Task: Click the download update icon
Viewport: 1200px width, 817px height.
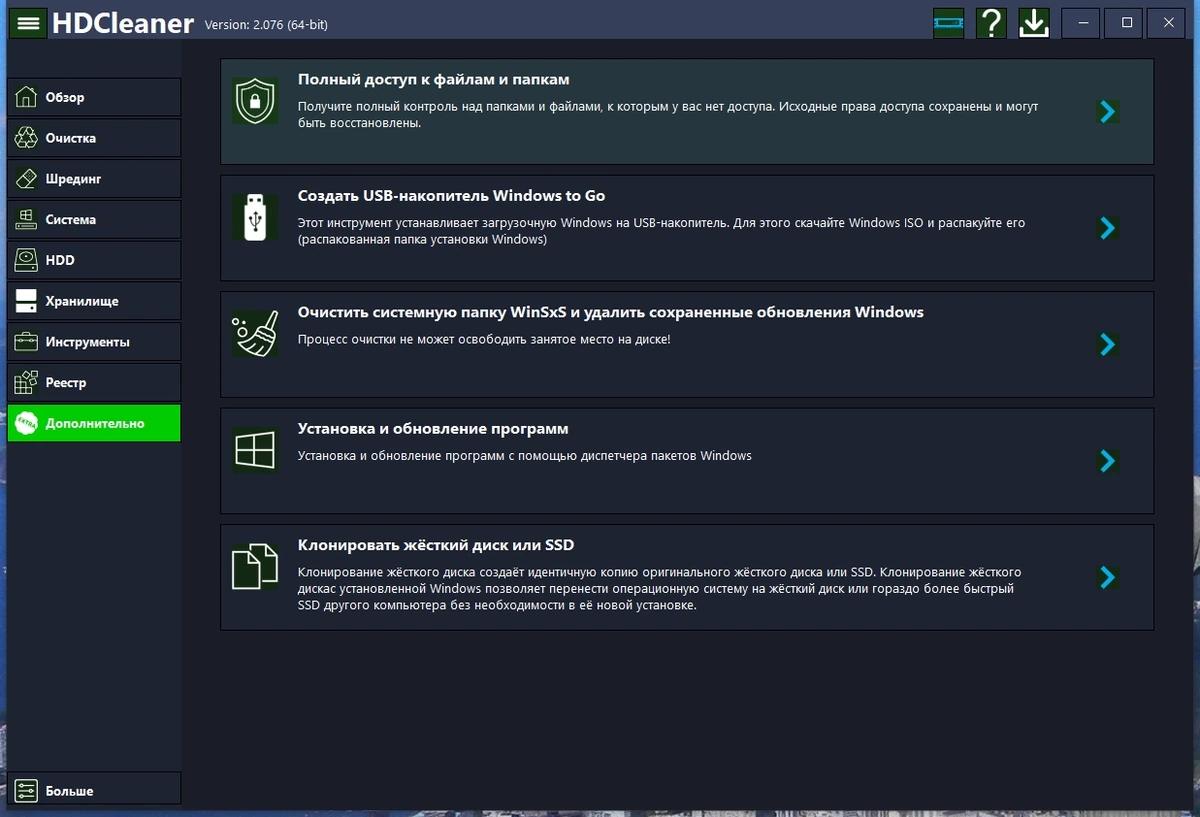Action: (x=1034, y=23)
